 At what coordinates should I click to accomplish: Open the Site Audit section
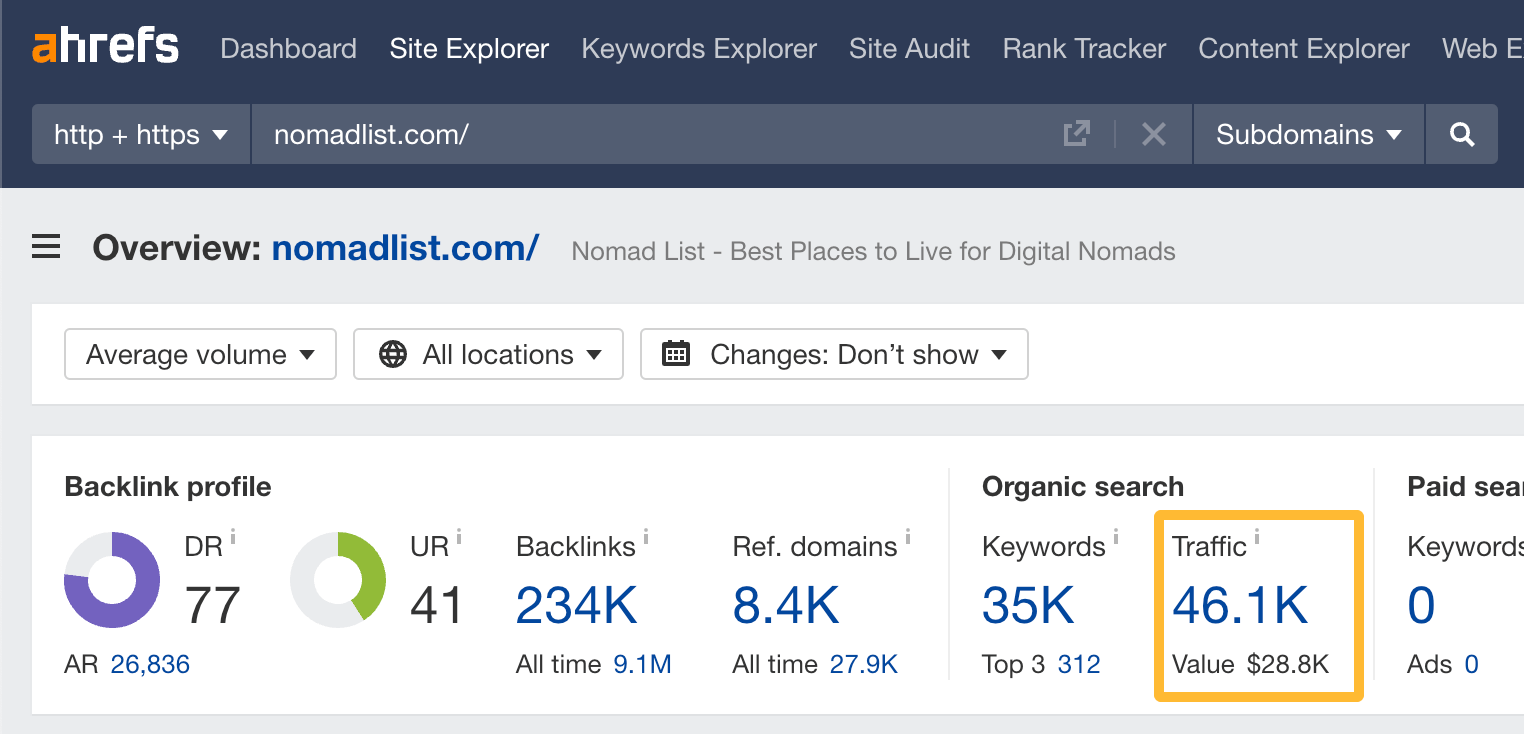pos(909,48)
